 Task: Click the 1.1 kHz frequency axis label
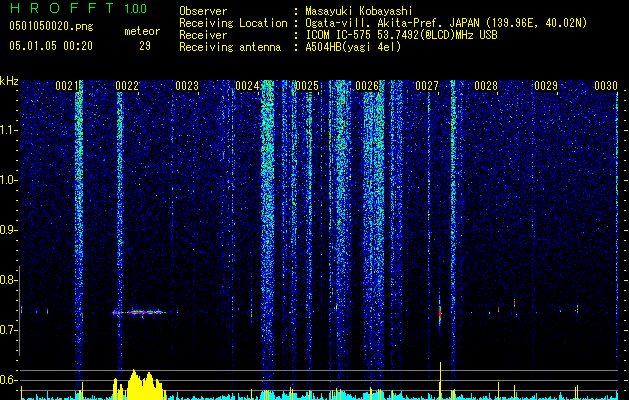(x=9, y=130)
